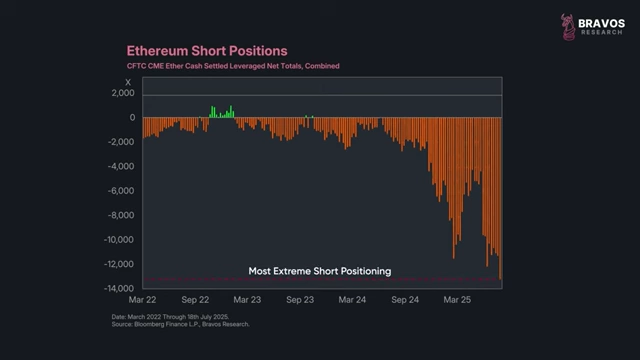
Task: Click the x-axis label Mar 23
Action: (247, 300)
